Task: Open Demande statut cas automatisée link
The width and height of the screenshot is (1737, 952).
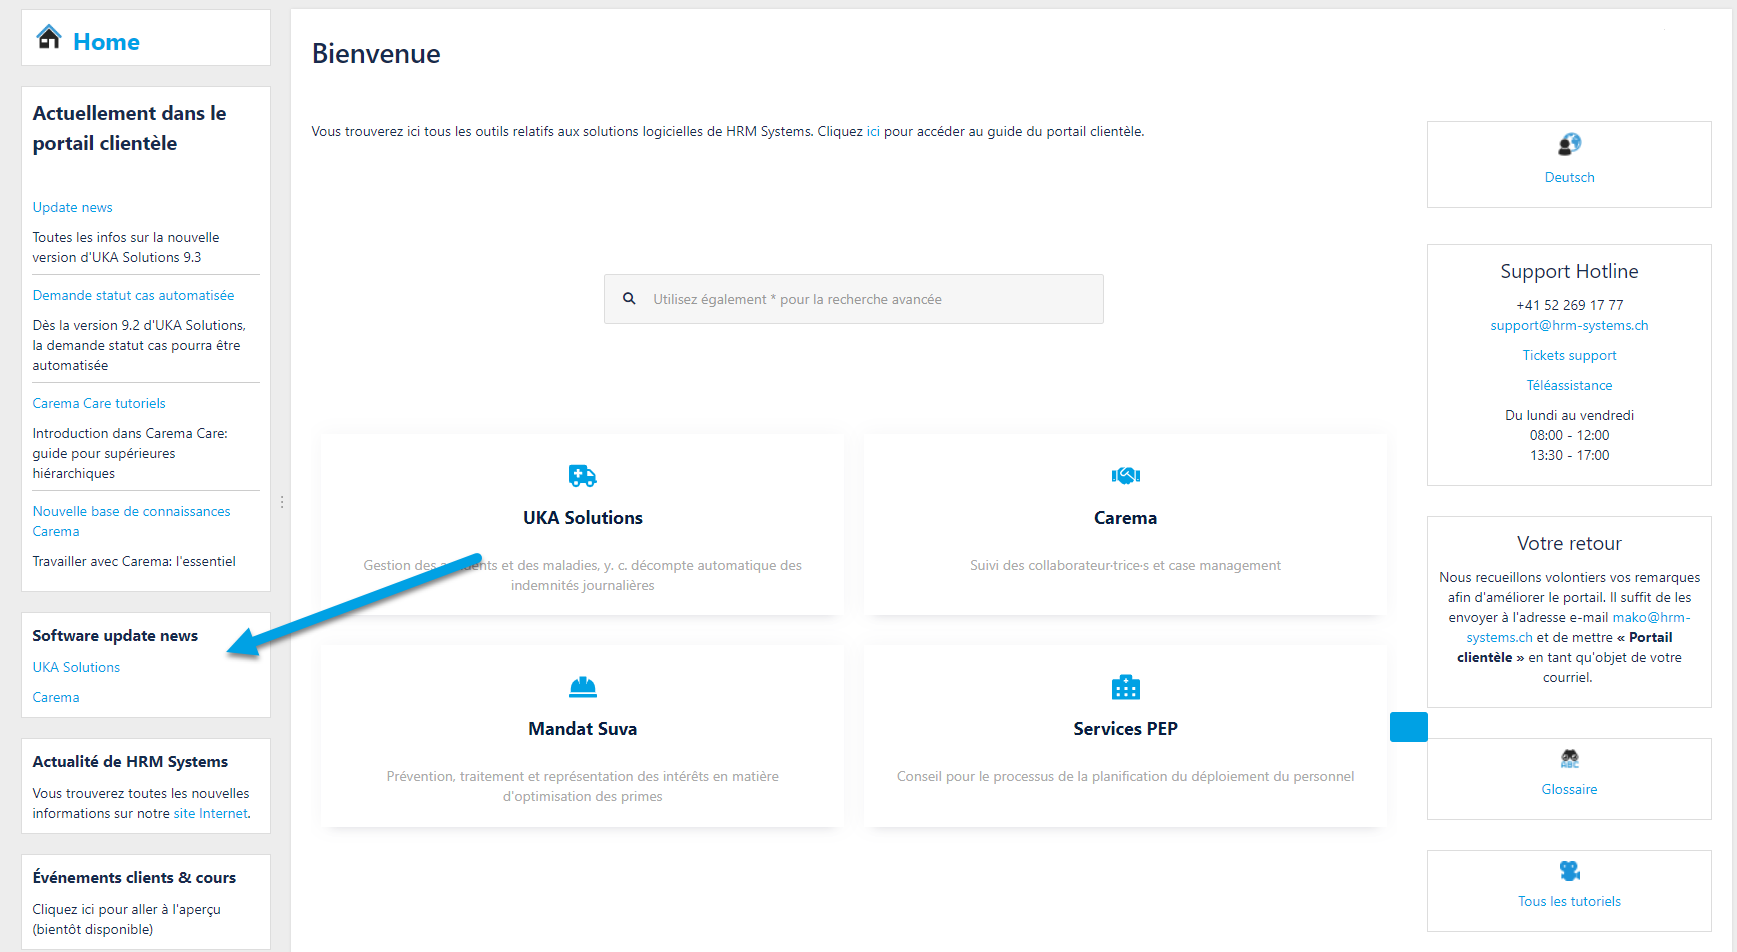Action: pyautogui.click(x=133, y=295)
